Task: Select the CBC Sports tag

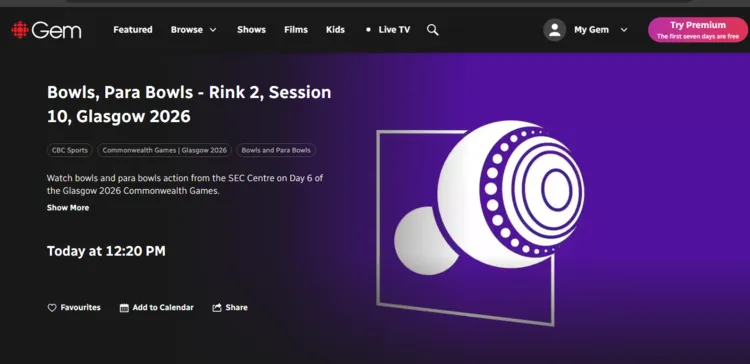Action: coord(70,150)
